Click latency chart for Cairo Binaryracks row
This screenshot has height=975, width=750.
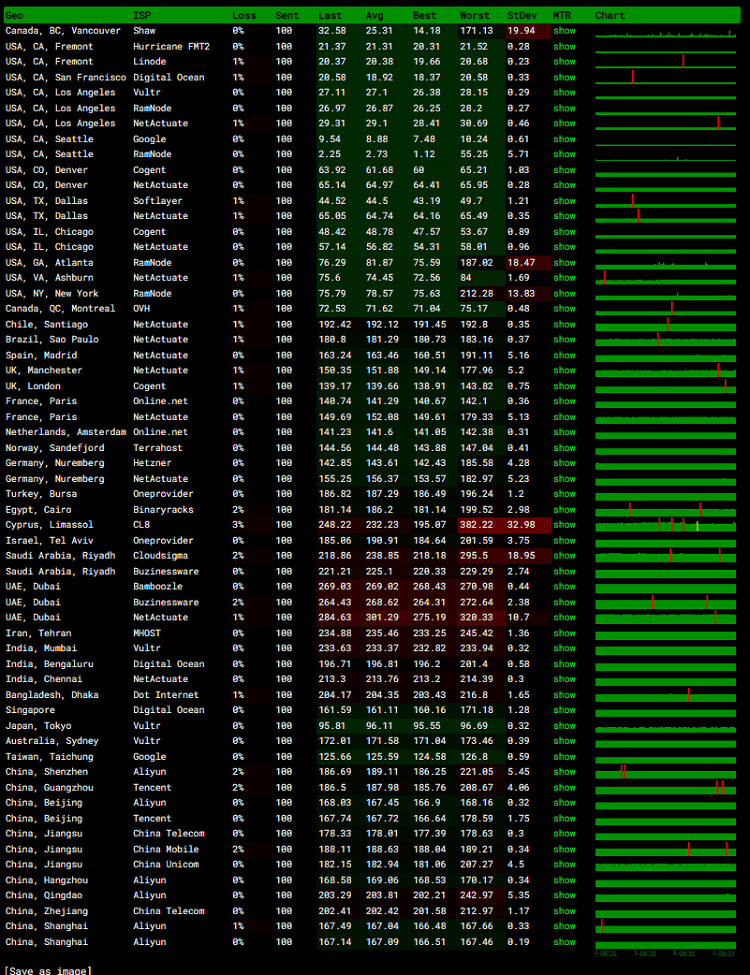pyautogui.click(x=665, y=509)
